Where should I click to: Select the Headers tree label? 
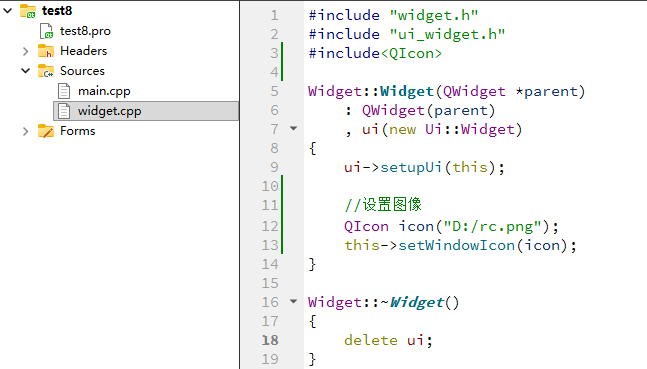[x=83, y=51]
